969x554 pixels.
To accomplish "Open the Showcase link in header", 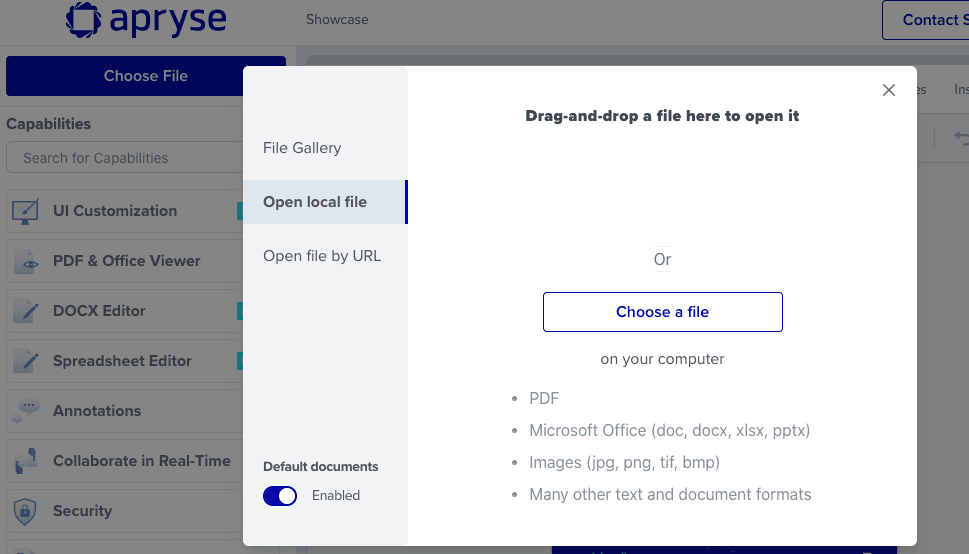I will click(x=337, y=19).
